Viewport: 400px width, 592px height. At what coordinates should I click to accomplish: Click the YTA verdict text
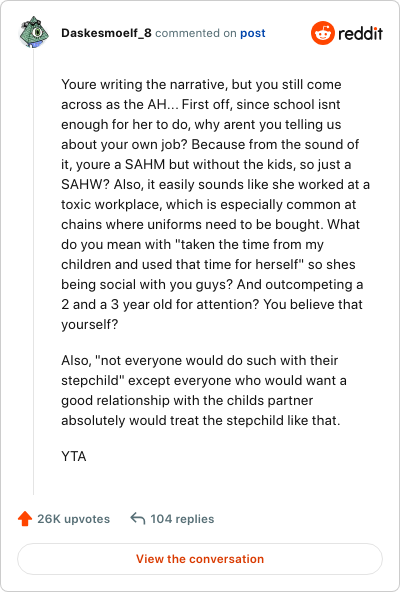click(74, 456)
